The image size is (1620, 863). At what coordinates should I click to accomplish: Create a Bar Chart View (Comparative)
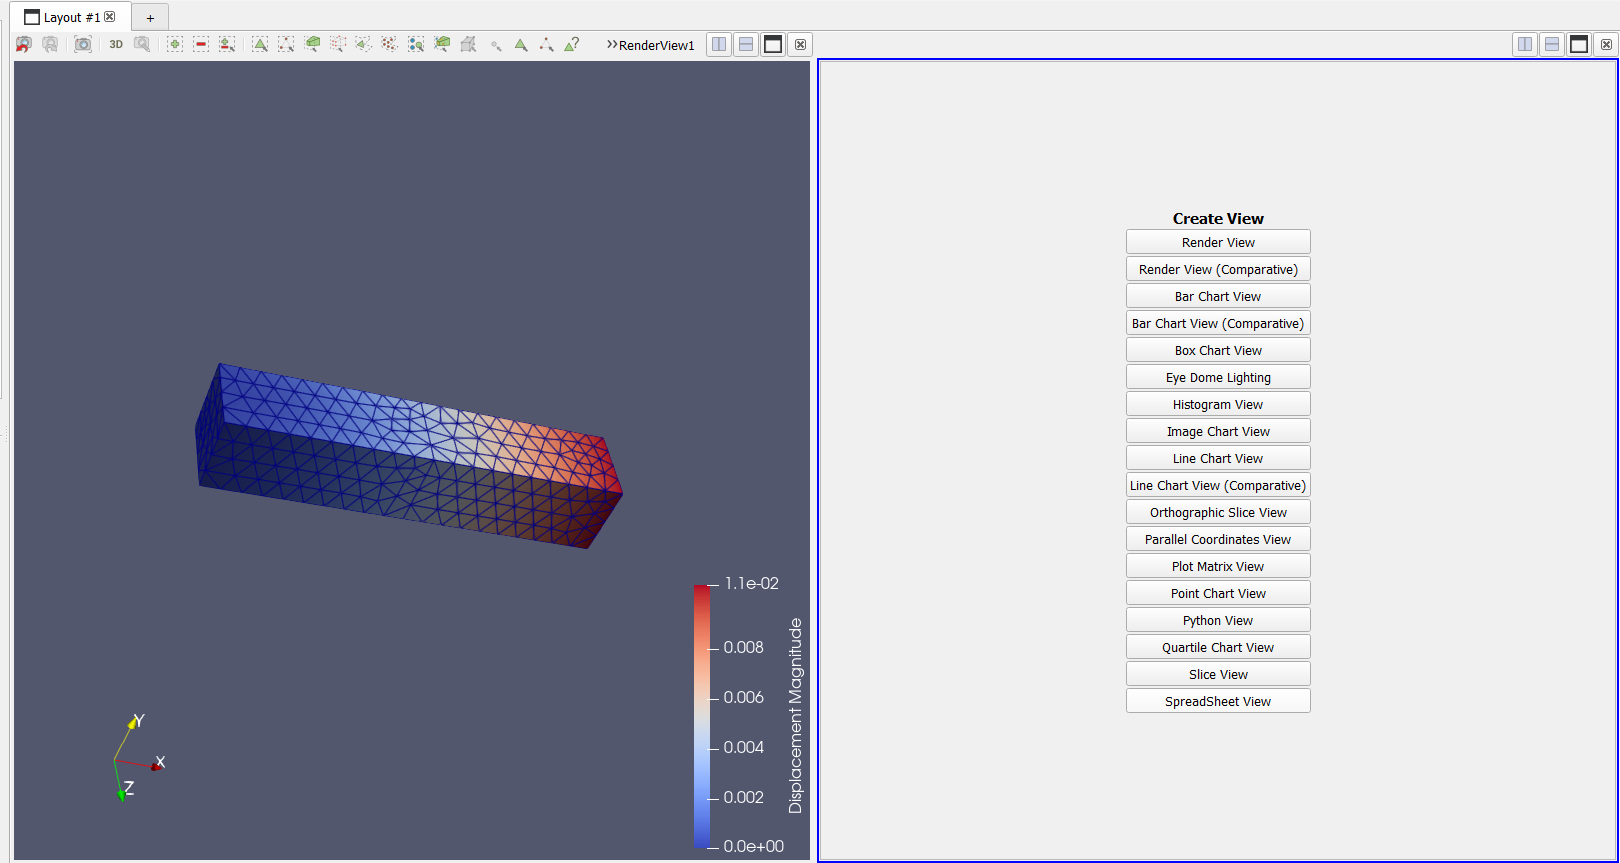(1218, 323)
